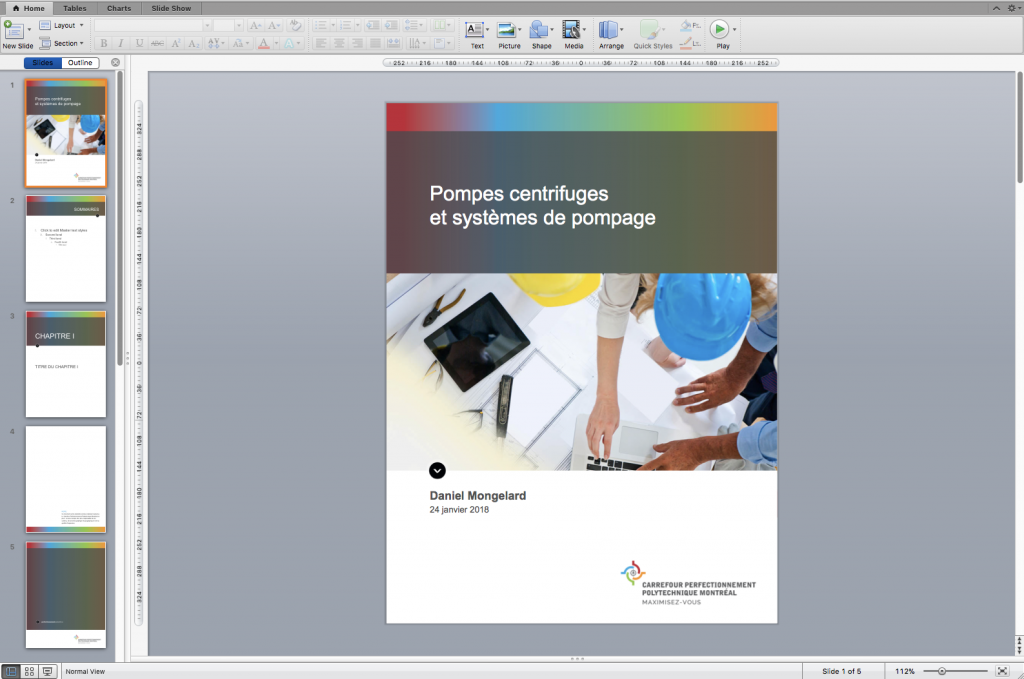Insert a Text box
This screenshot has width=1024, height=679.
coord(477,35)
